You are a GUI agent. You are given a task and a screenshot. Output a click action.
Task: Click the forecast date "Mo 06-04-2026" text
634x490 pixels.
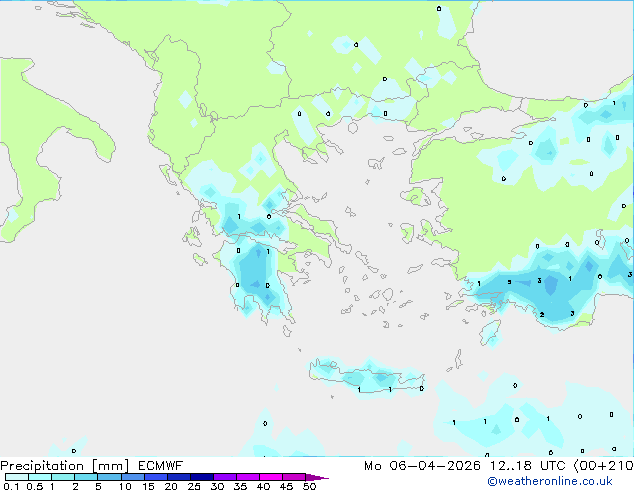click(422, 466)
